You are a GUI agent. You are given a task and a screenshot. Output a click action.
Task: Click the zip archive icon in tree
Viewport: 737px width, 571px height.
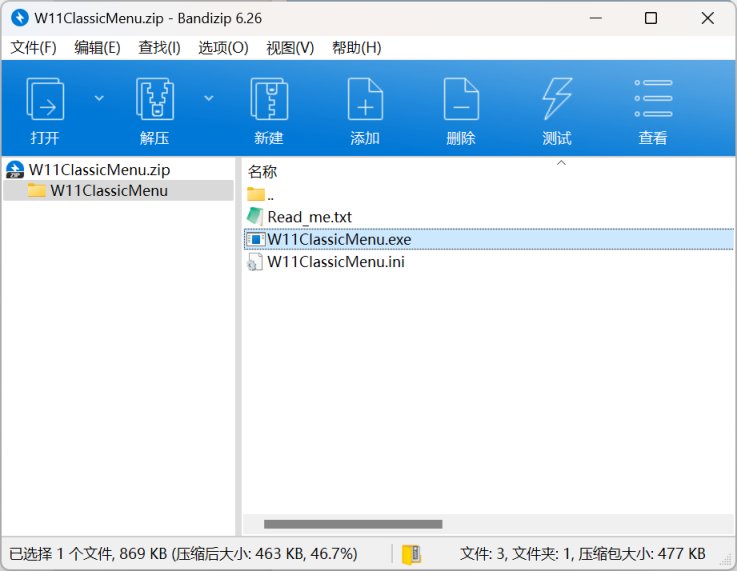(15, 170)
